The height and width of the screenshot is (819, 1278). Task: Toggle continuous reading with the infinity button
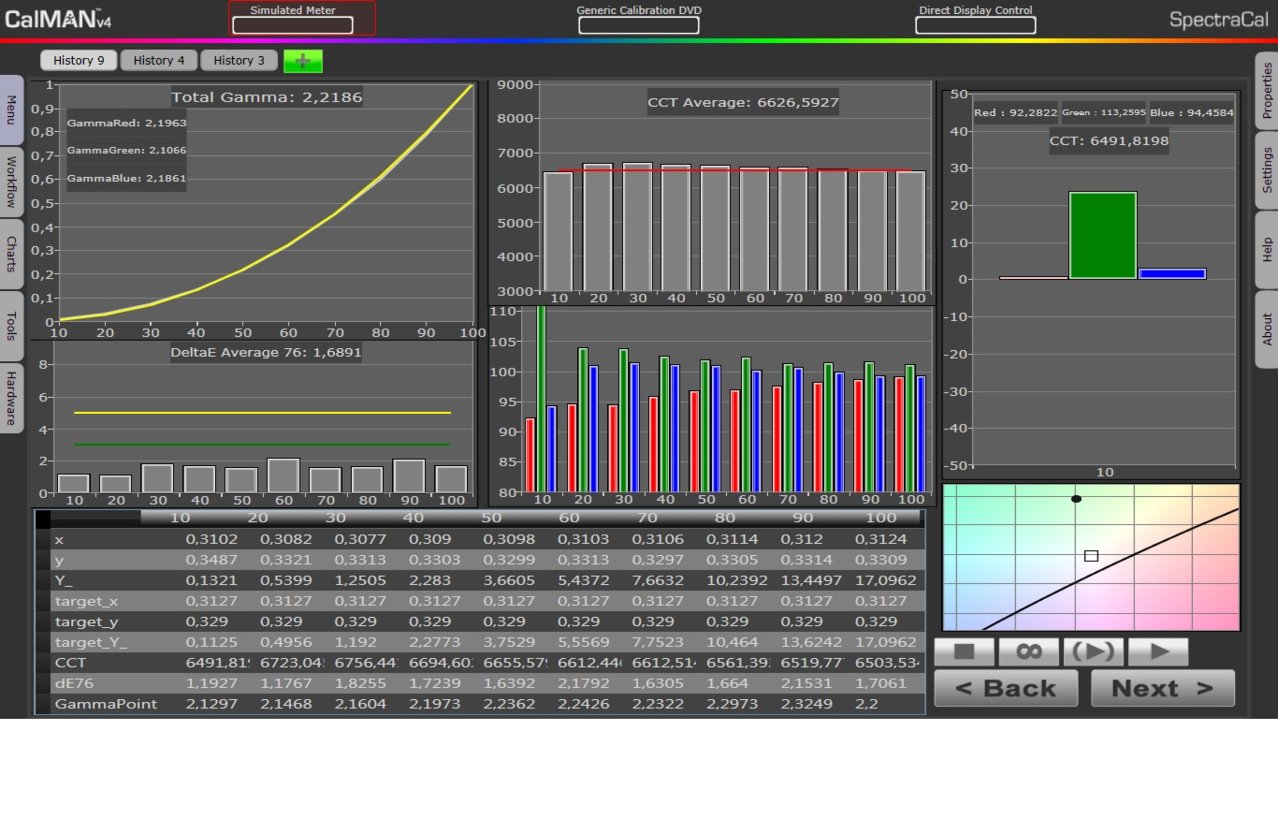point(1029,652)
